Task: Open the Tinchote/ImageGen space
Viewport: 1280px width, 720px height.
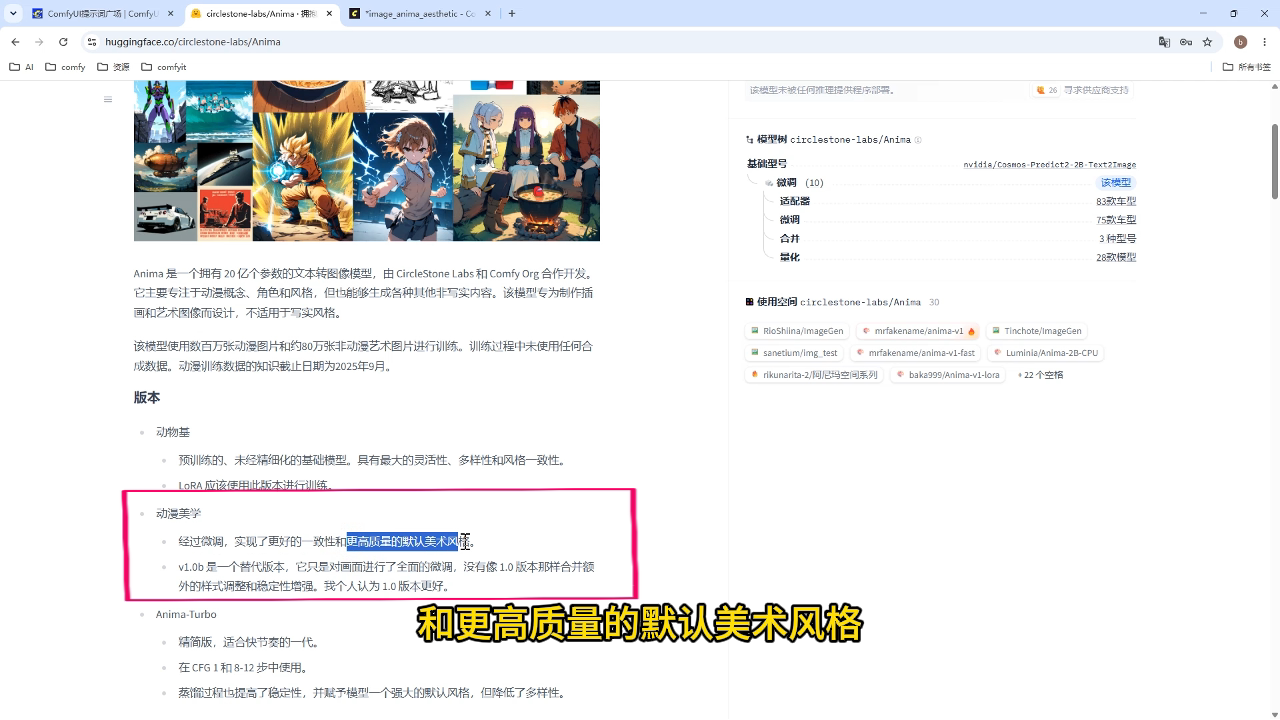Action: pyautogui.click(x=1036, y=331)
